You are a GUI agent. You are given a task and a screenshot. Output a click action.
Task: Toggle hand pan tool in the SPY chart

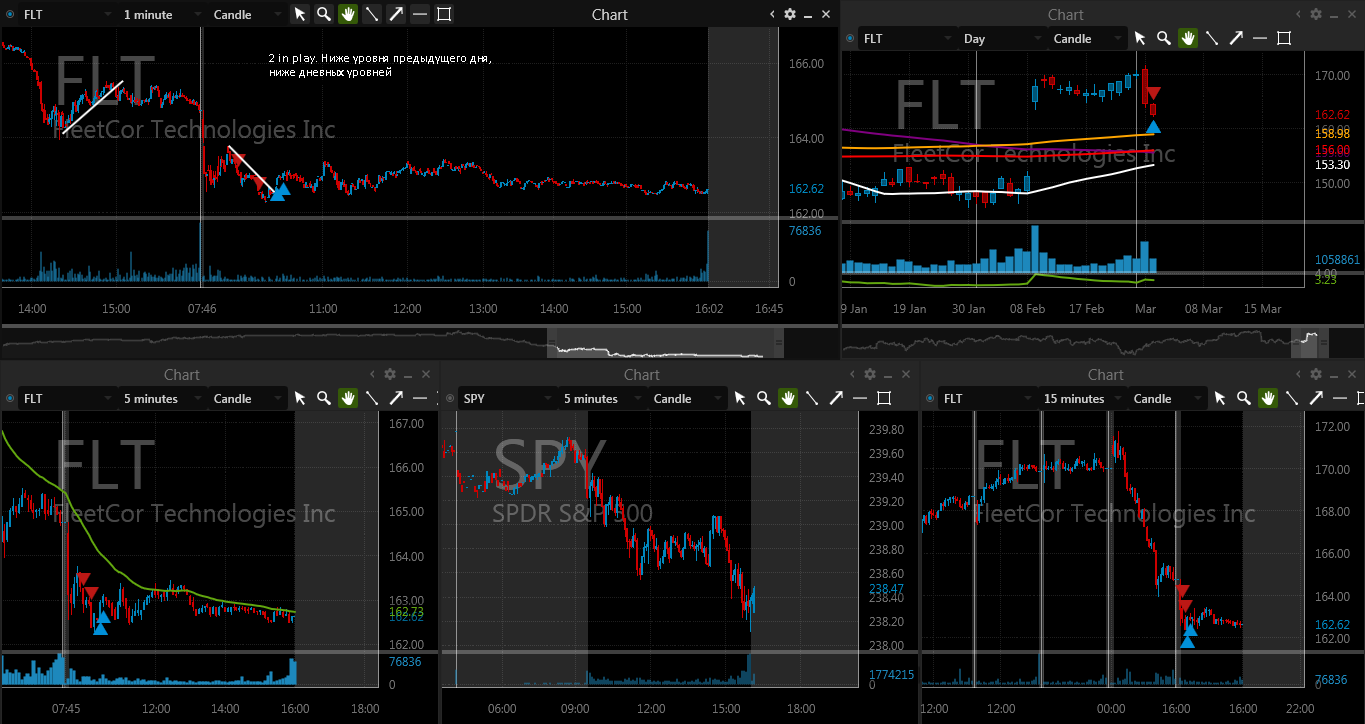pos(788,398)
